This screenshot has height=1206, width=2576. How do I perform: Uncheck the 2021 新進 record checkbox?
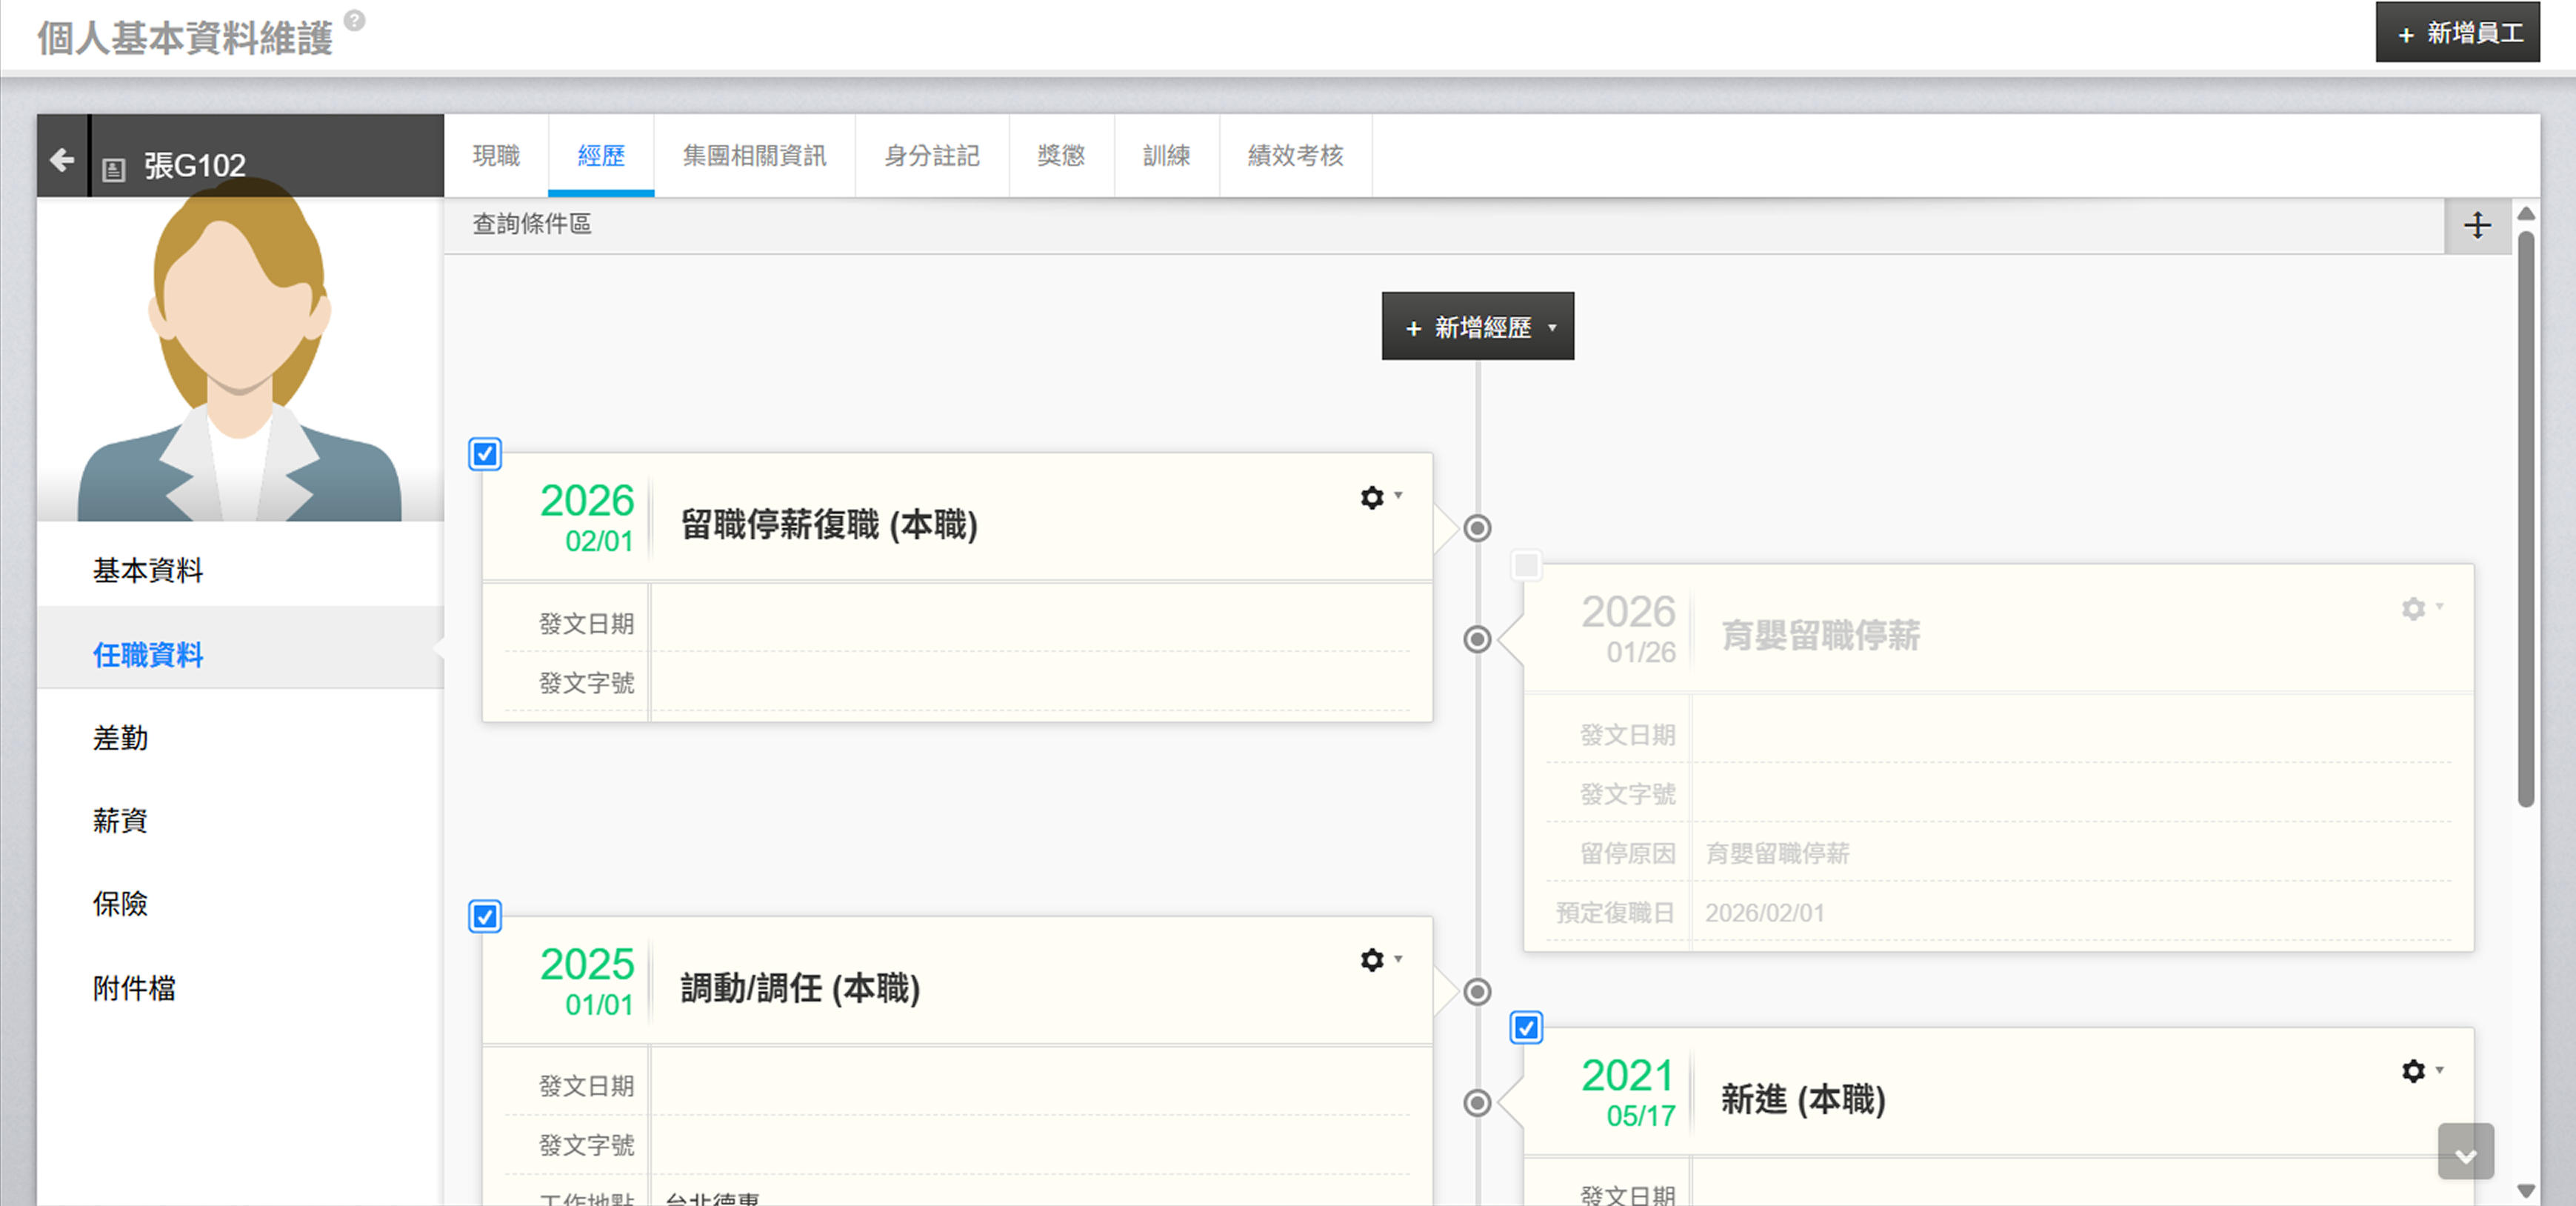pos(1526,1027)
